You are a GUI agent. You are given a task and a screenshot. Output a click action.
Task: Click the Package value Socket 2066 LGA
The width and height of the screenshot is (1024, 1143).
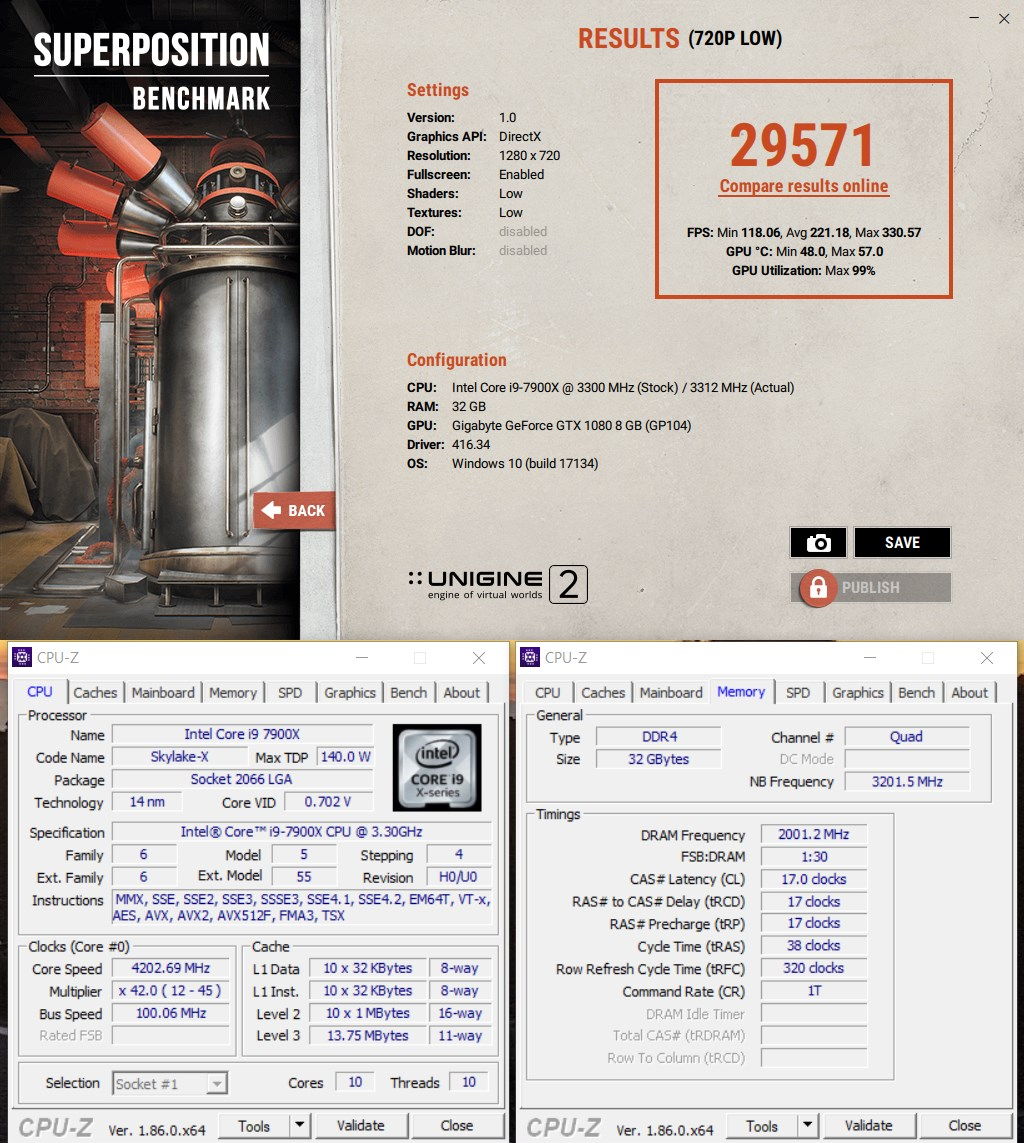pyautogui.click(x=242, y=780)
